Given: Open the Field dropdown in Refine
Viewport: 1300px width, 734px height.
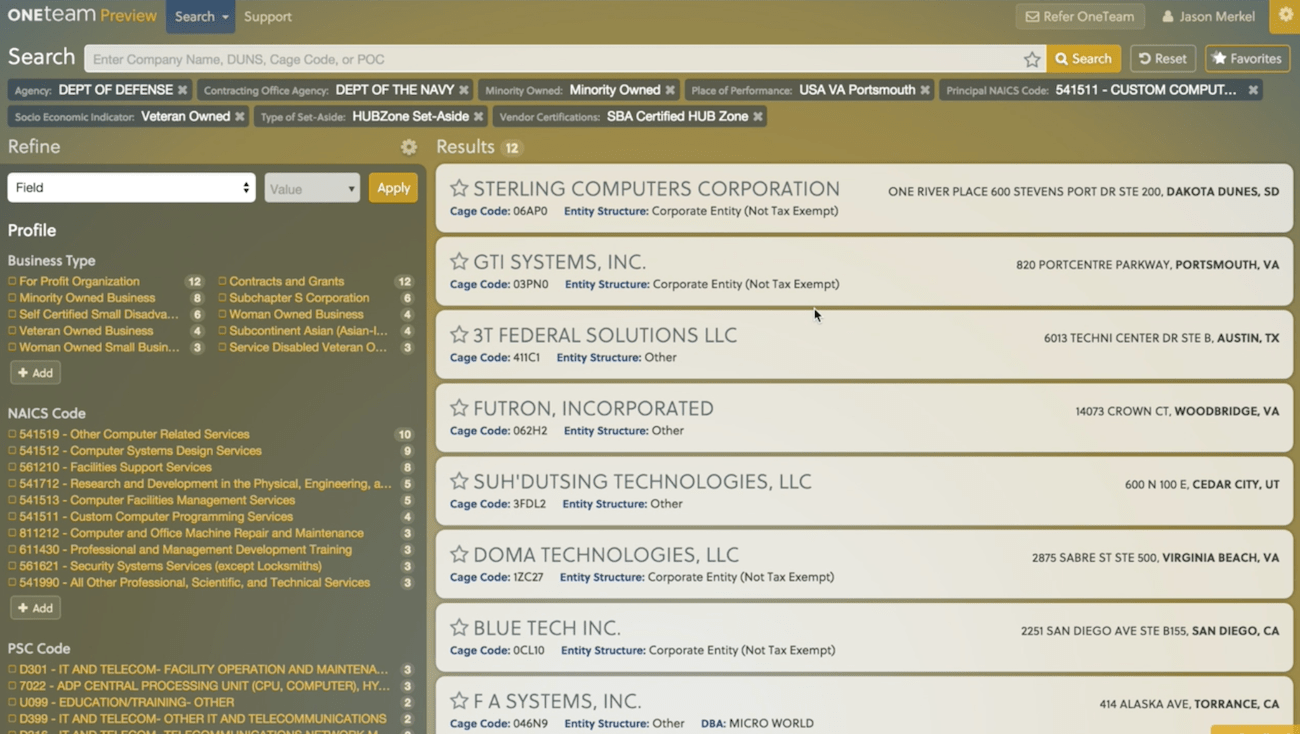Looking at the screenshot, I should click(x=131, y=188).
